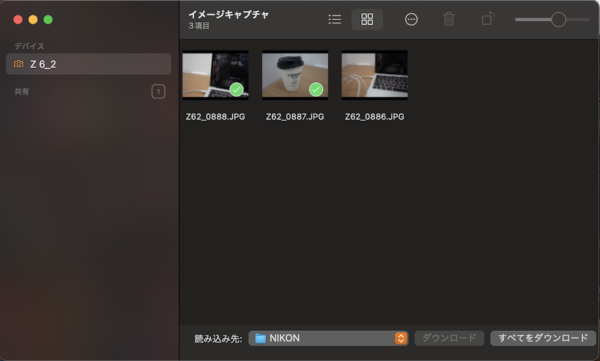Click the orange dropdown stepper arrows
The image size is (600, 361).
(401, 338)
